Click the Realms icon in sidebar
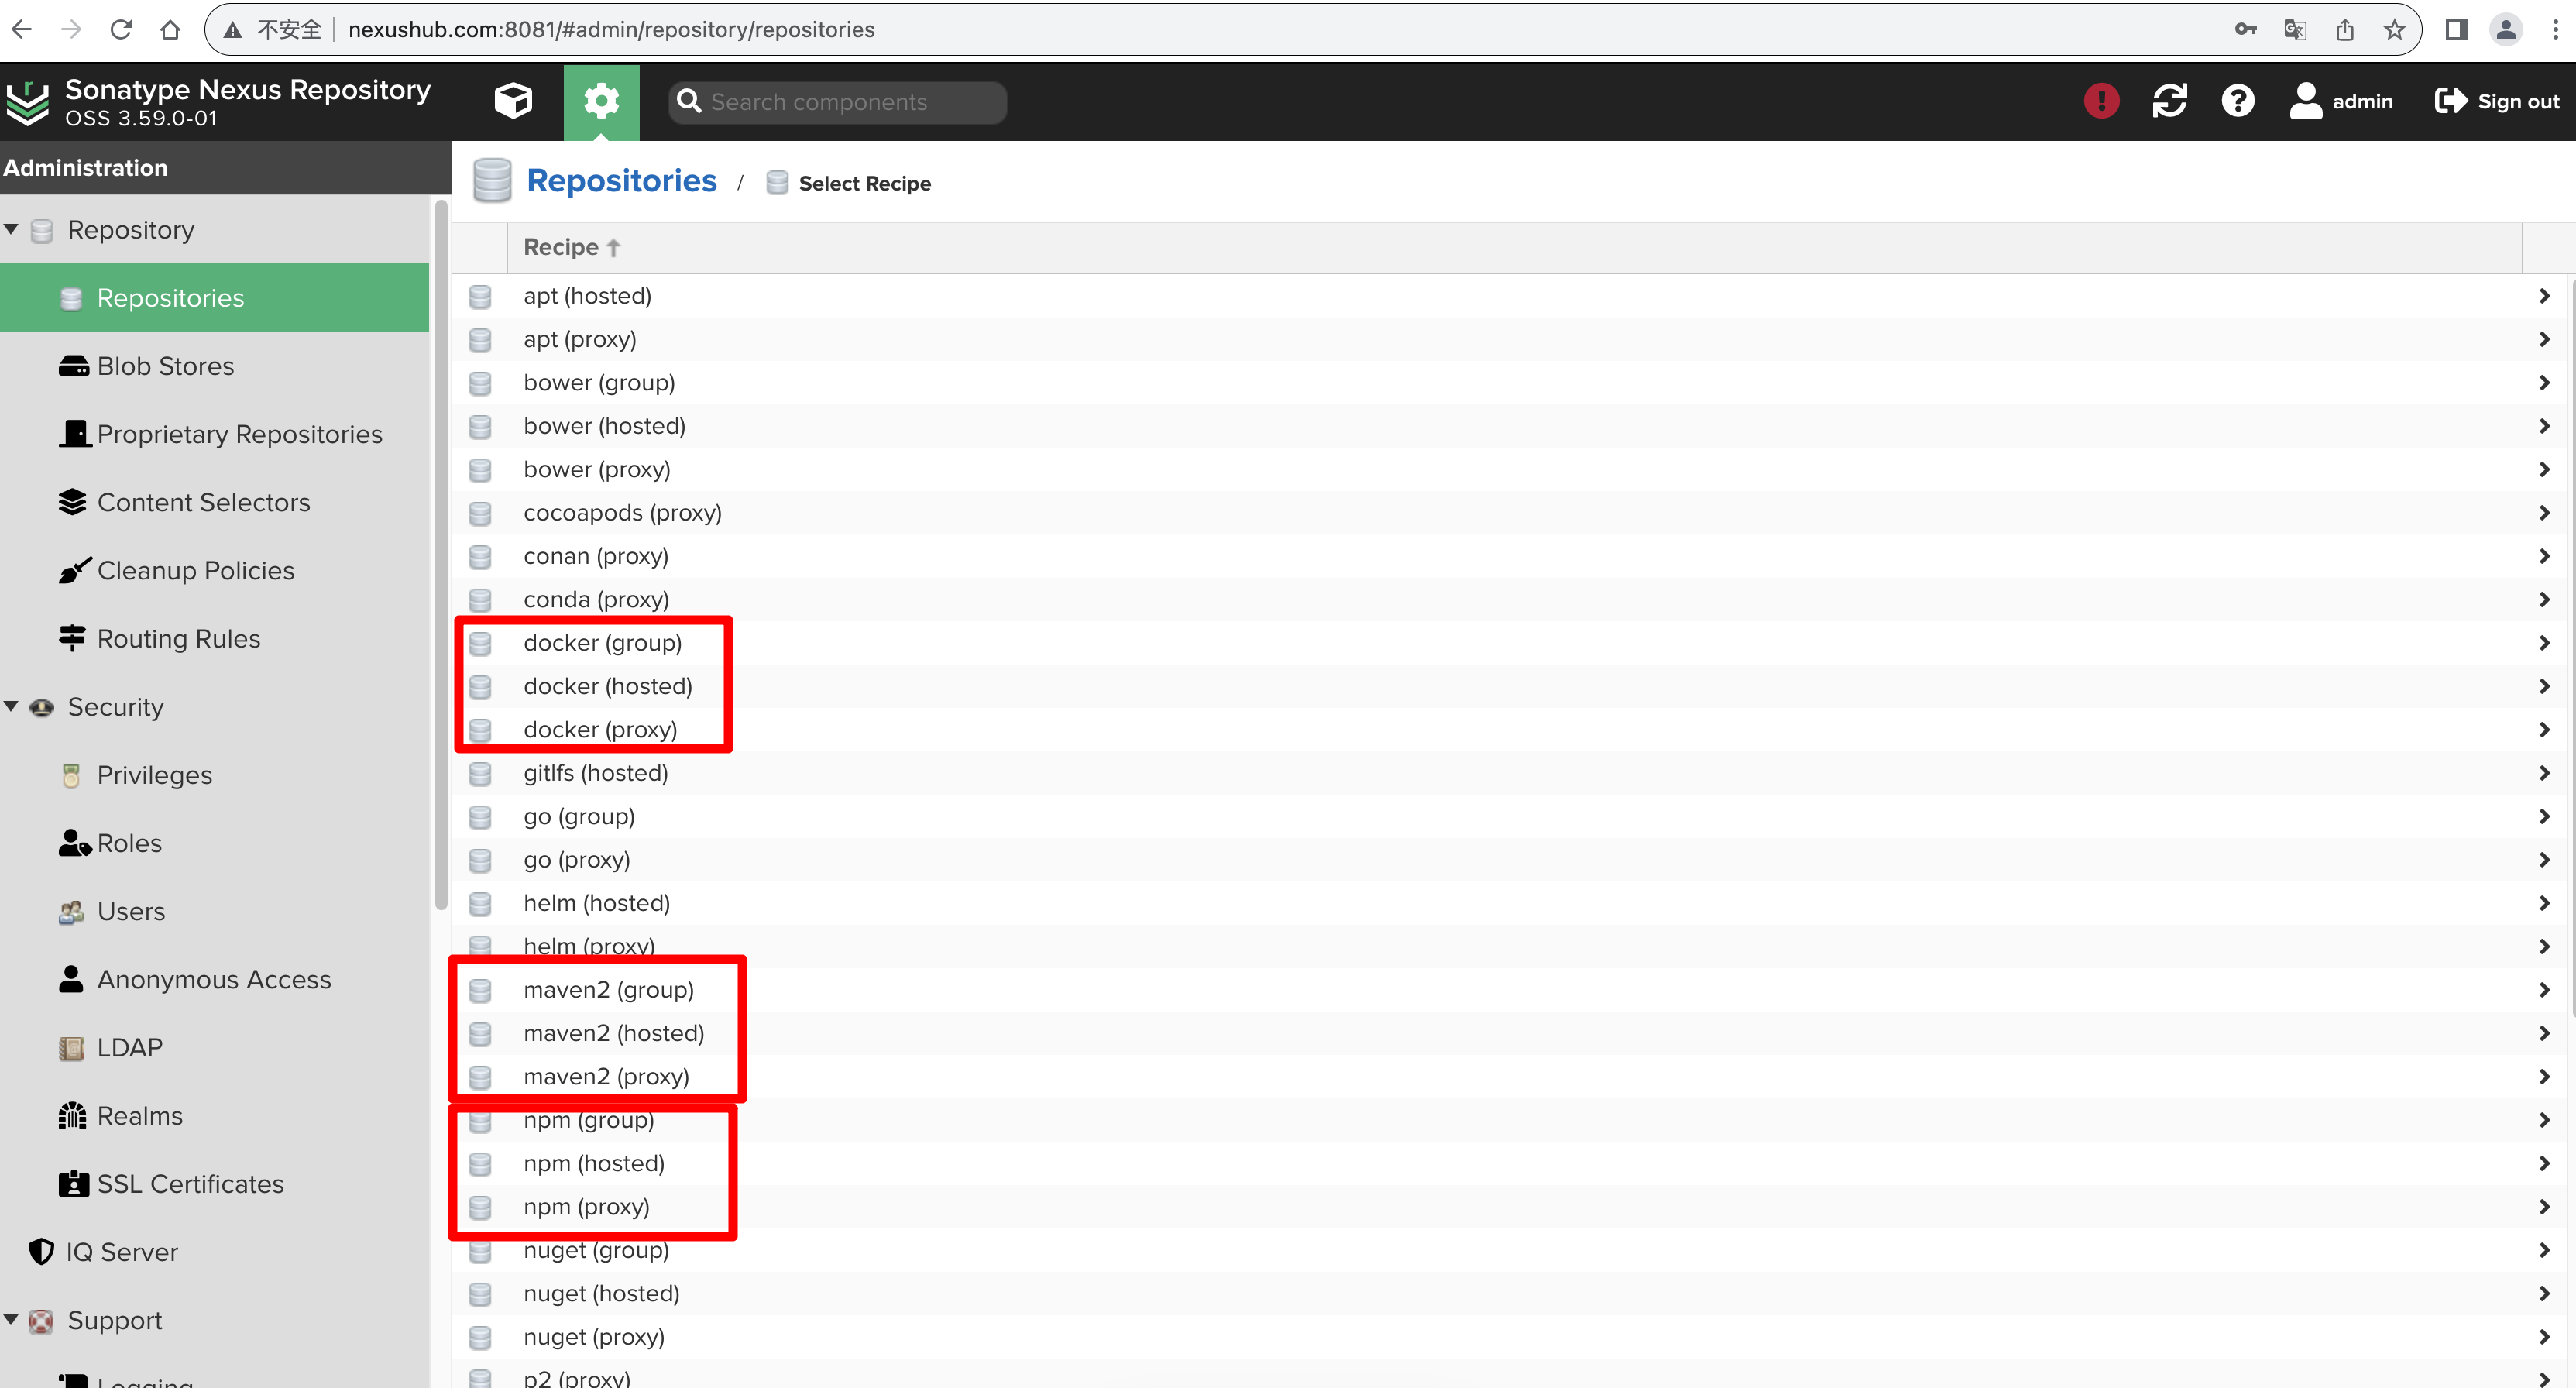Viewport: 2576px width, 1388px height. pyautogui.click(x=72, y=1115)
